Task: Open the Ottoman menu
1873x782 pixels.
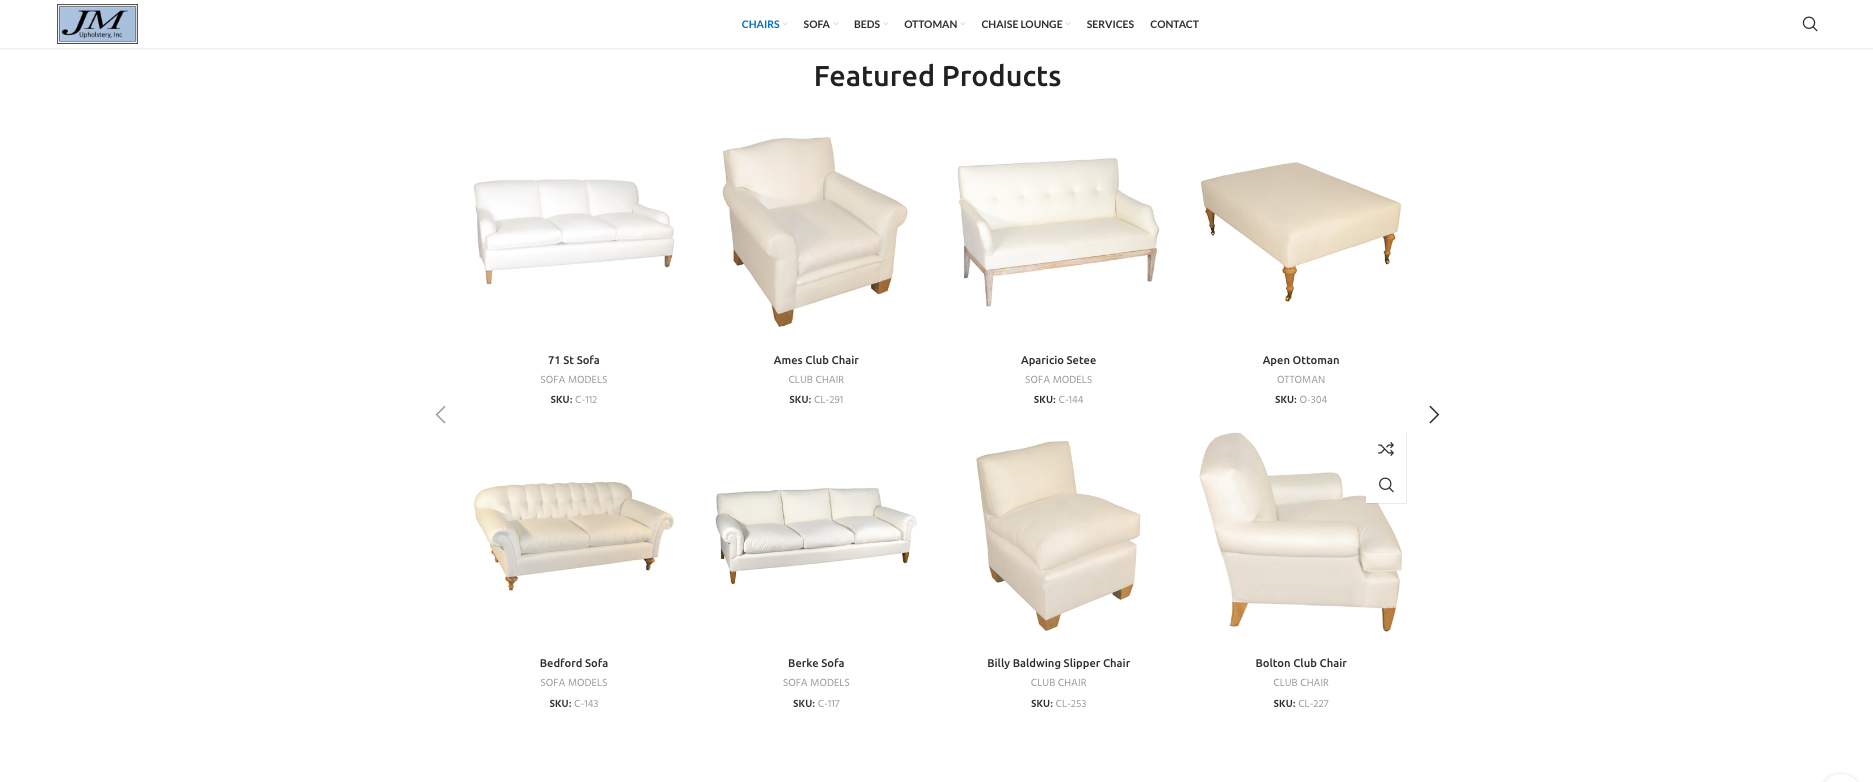Action: click(x=934, y=24)
